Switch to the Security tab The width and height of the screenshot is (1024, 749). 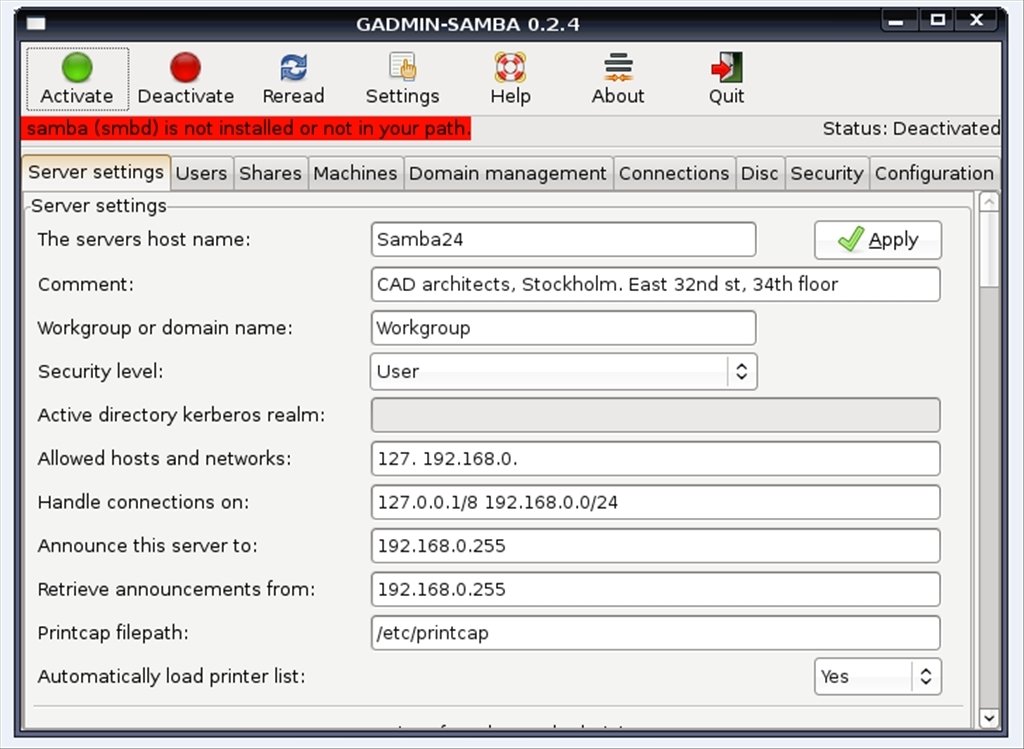click(x=827, y=174)
